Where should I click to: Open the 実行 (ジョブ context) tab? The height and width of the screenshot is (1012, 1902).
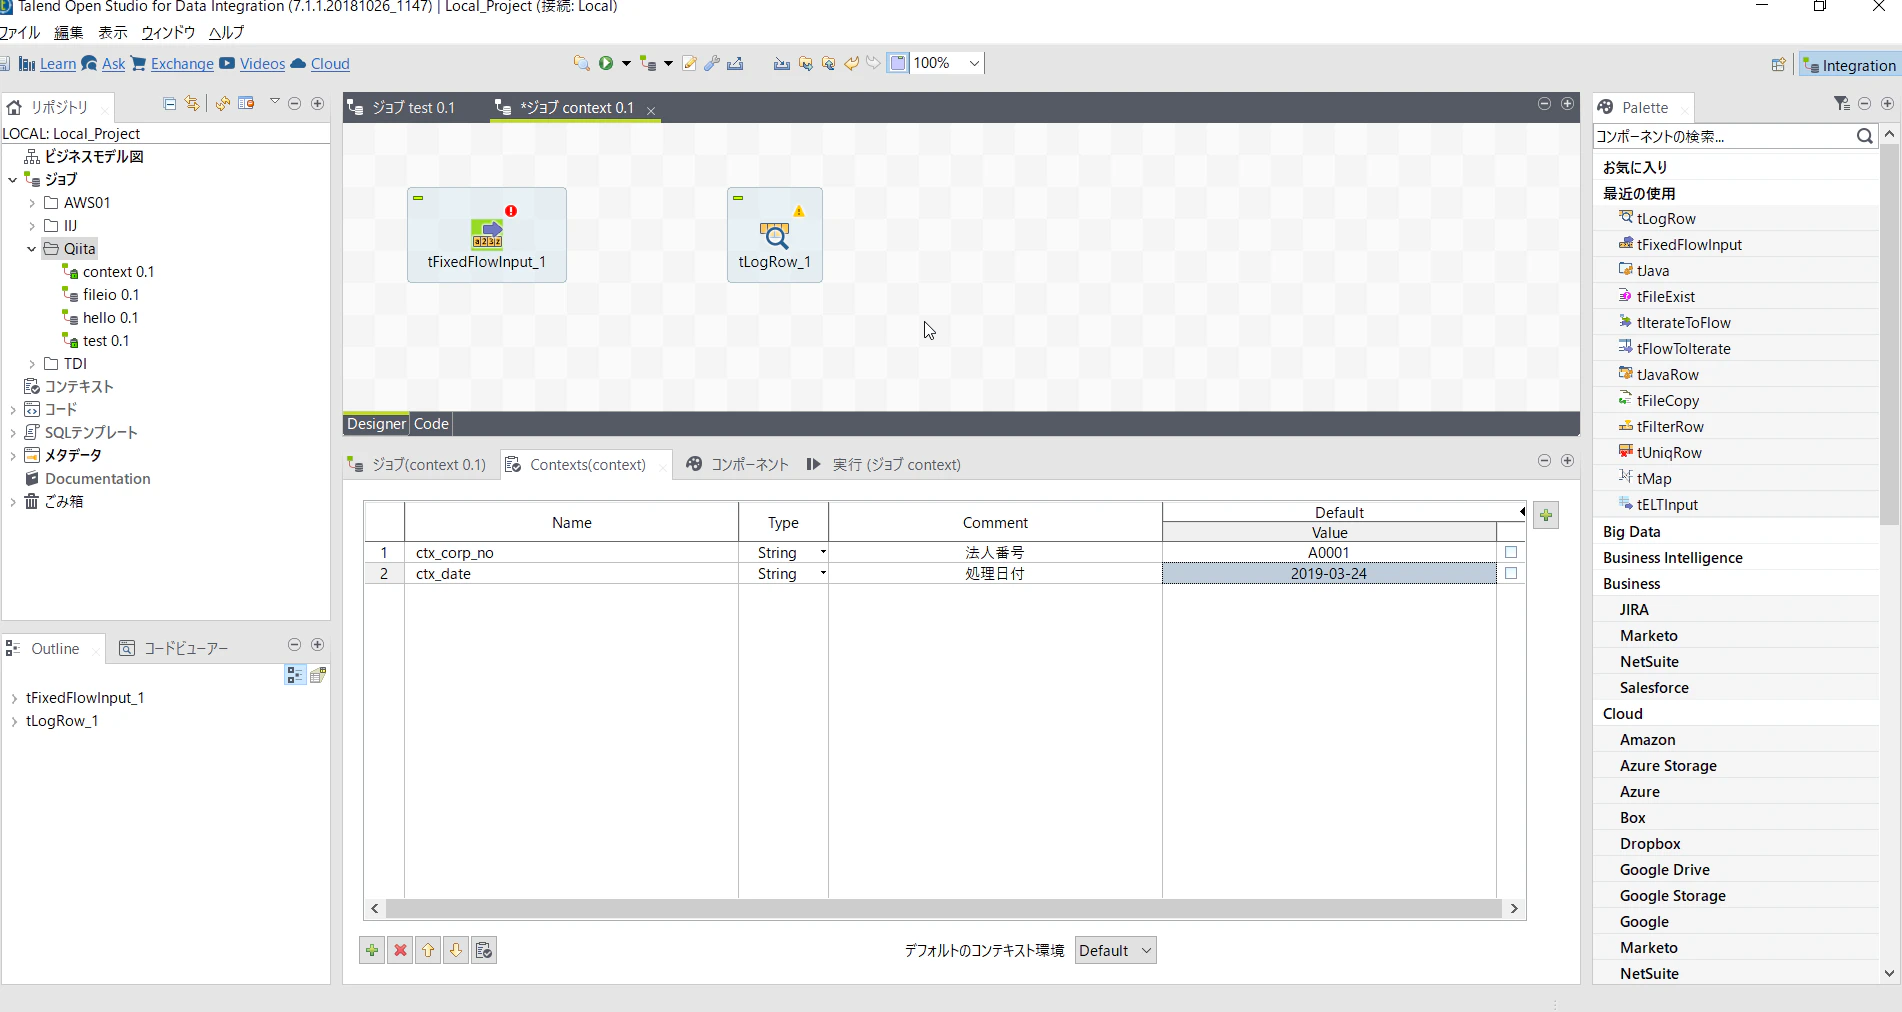click(883, 465)
